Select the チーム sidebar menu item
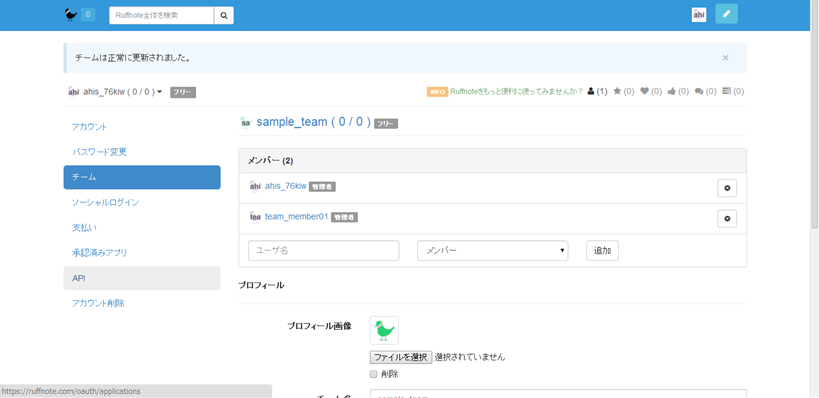The height and width of the screenshot is (398, 819). (142, 177)
